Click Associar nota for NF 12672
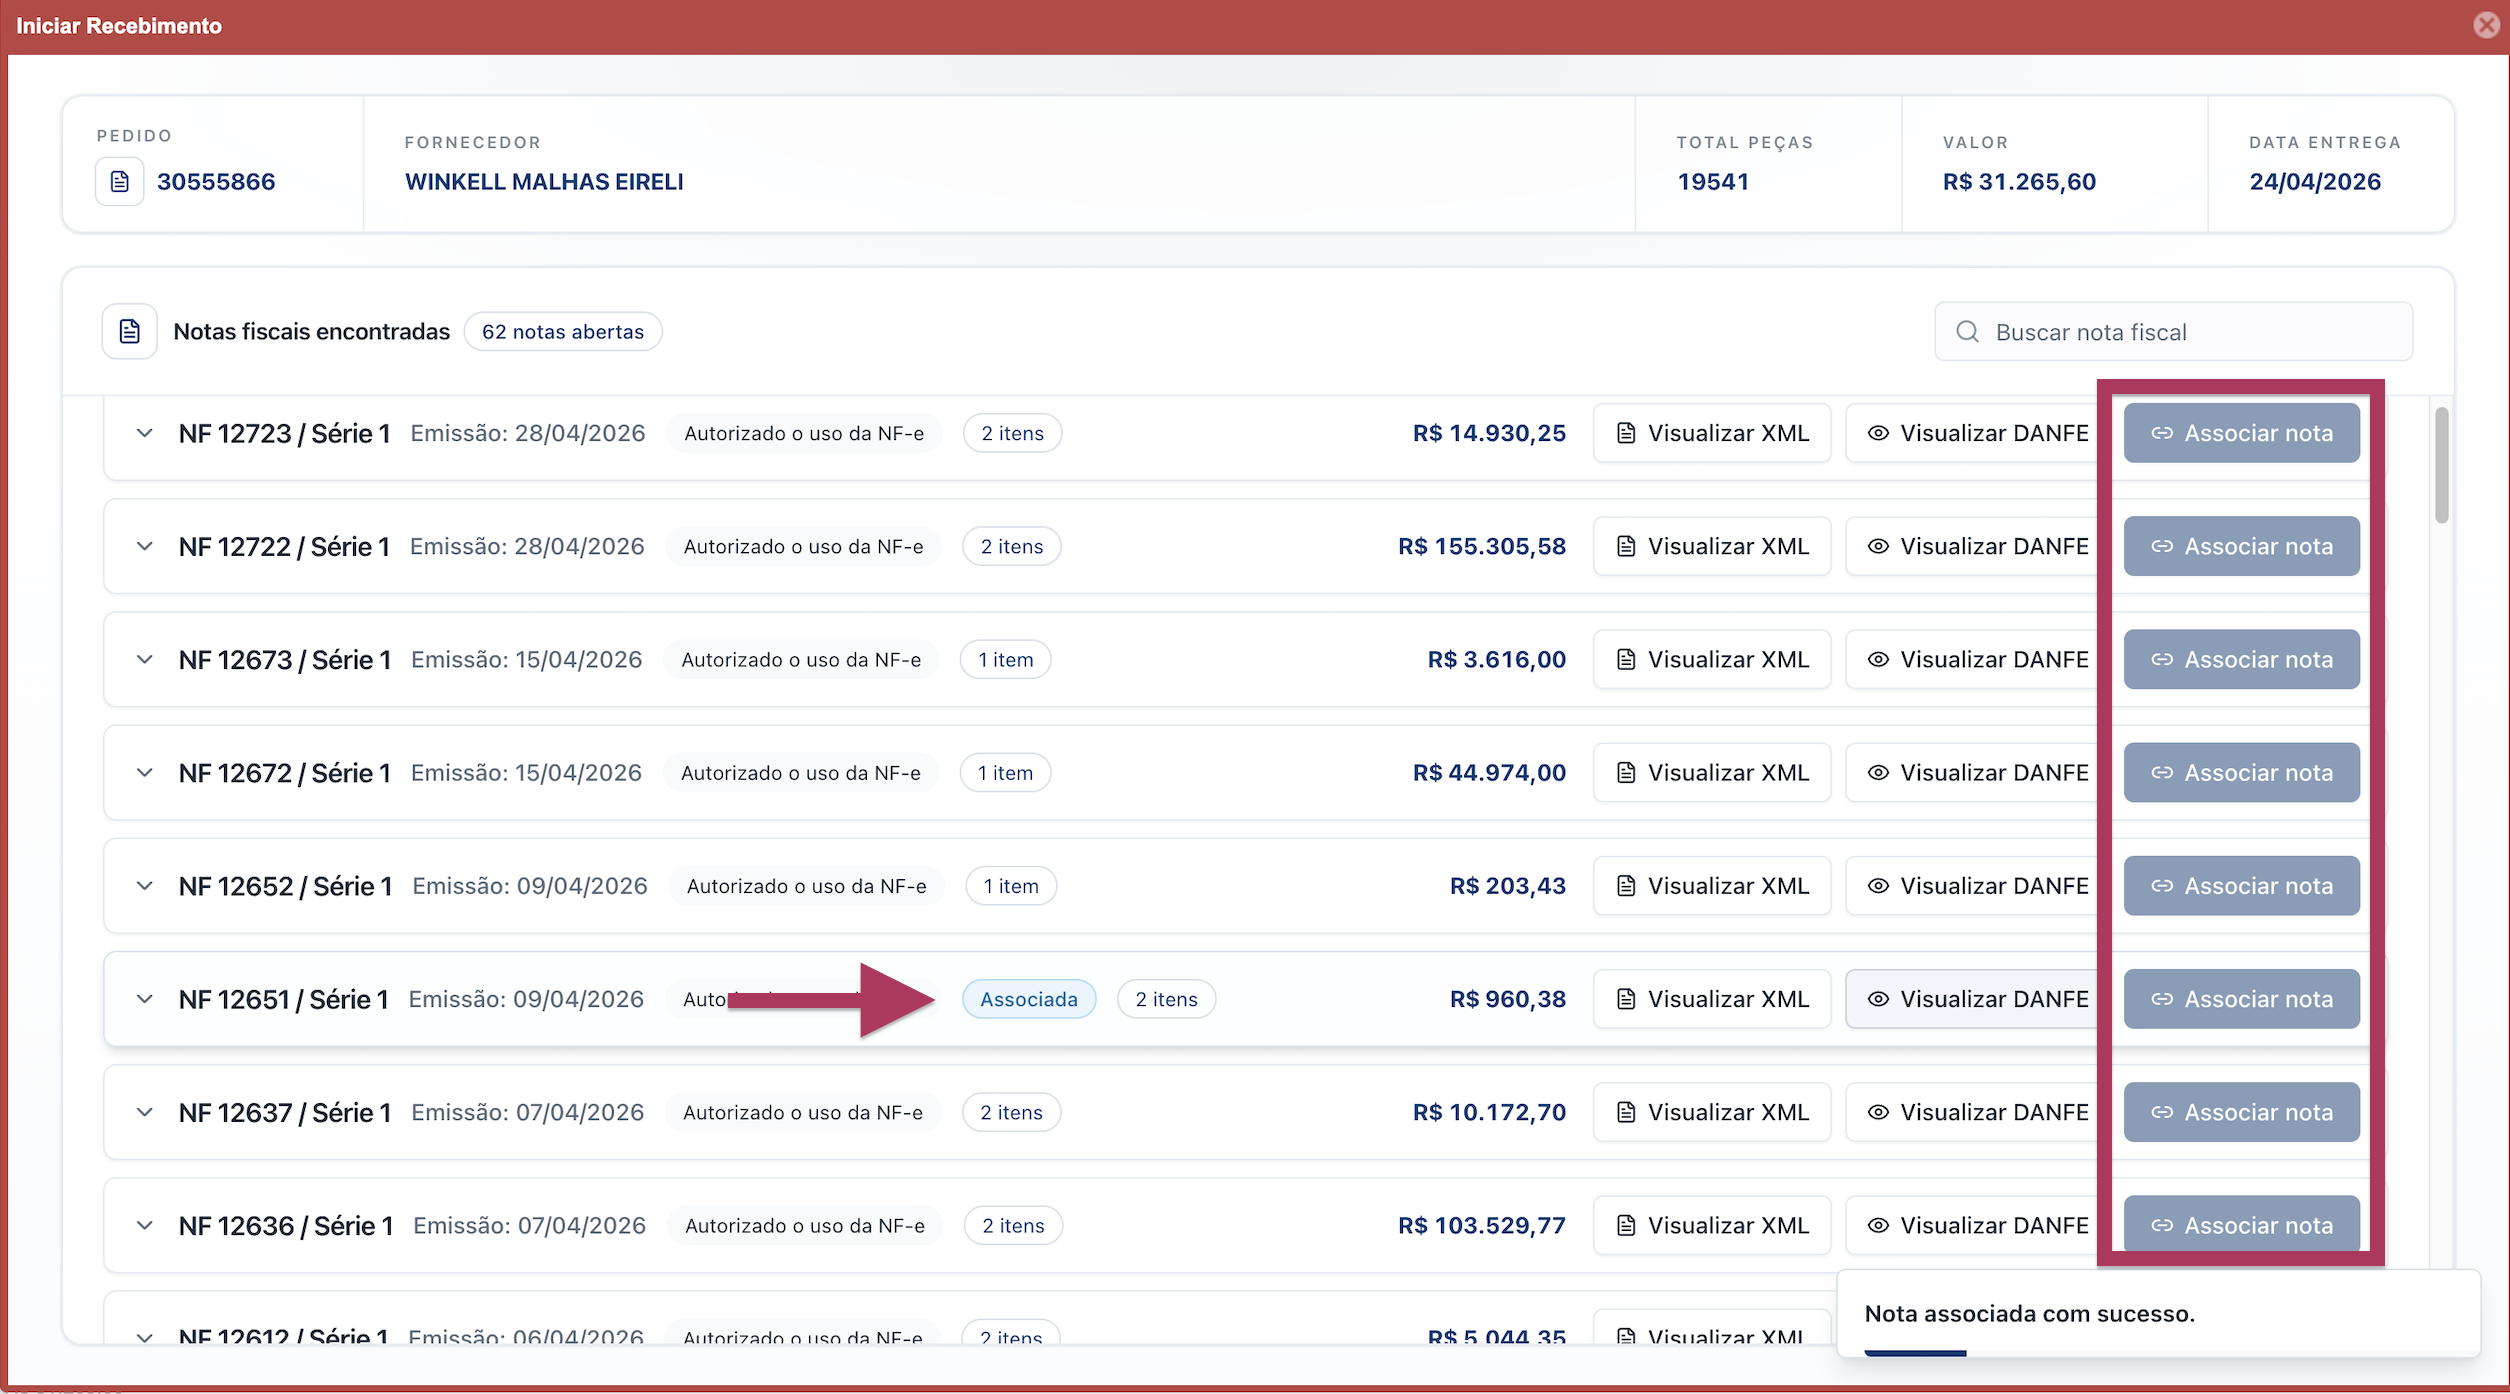This screenshot has width=2510, height=1394. point(2241,773)
